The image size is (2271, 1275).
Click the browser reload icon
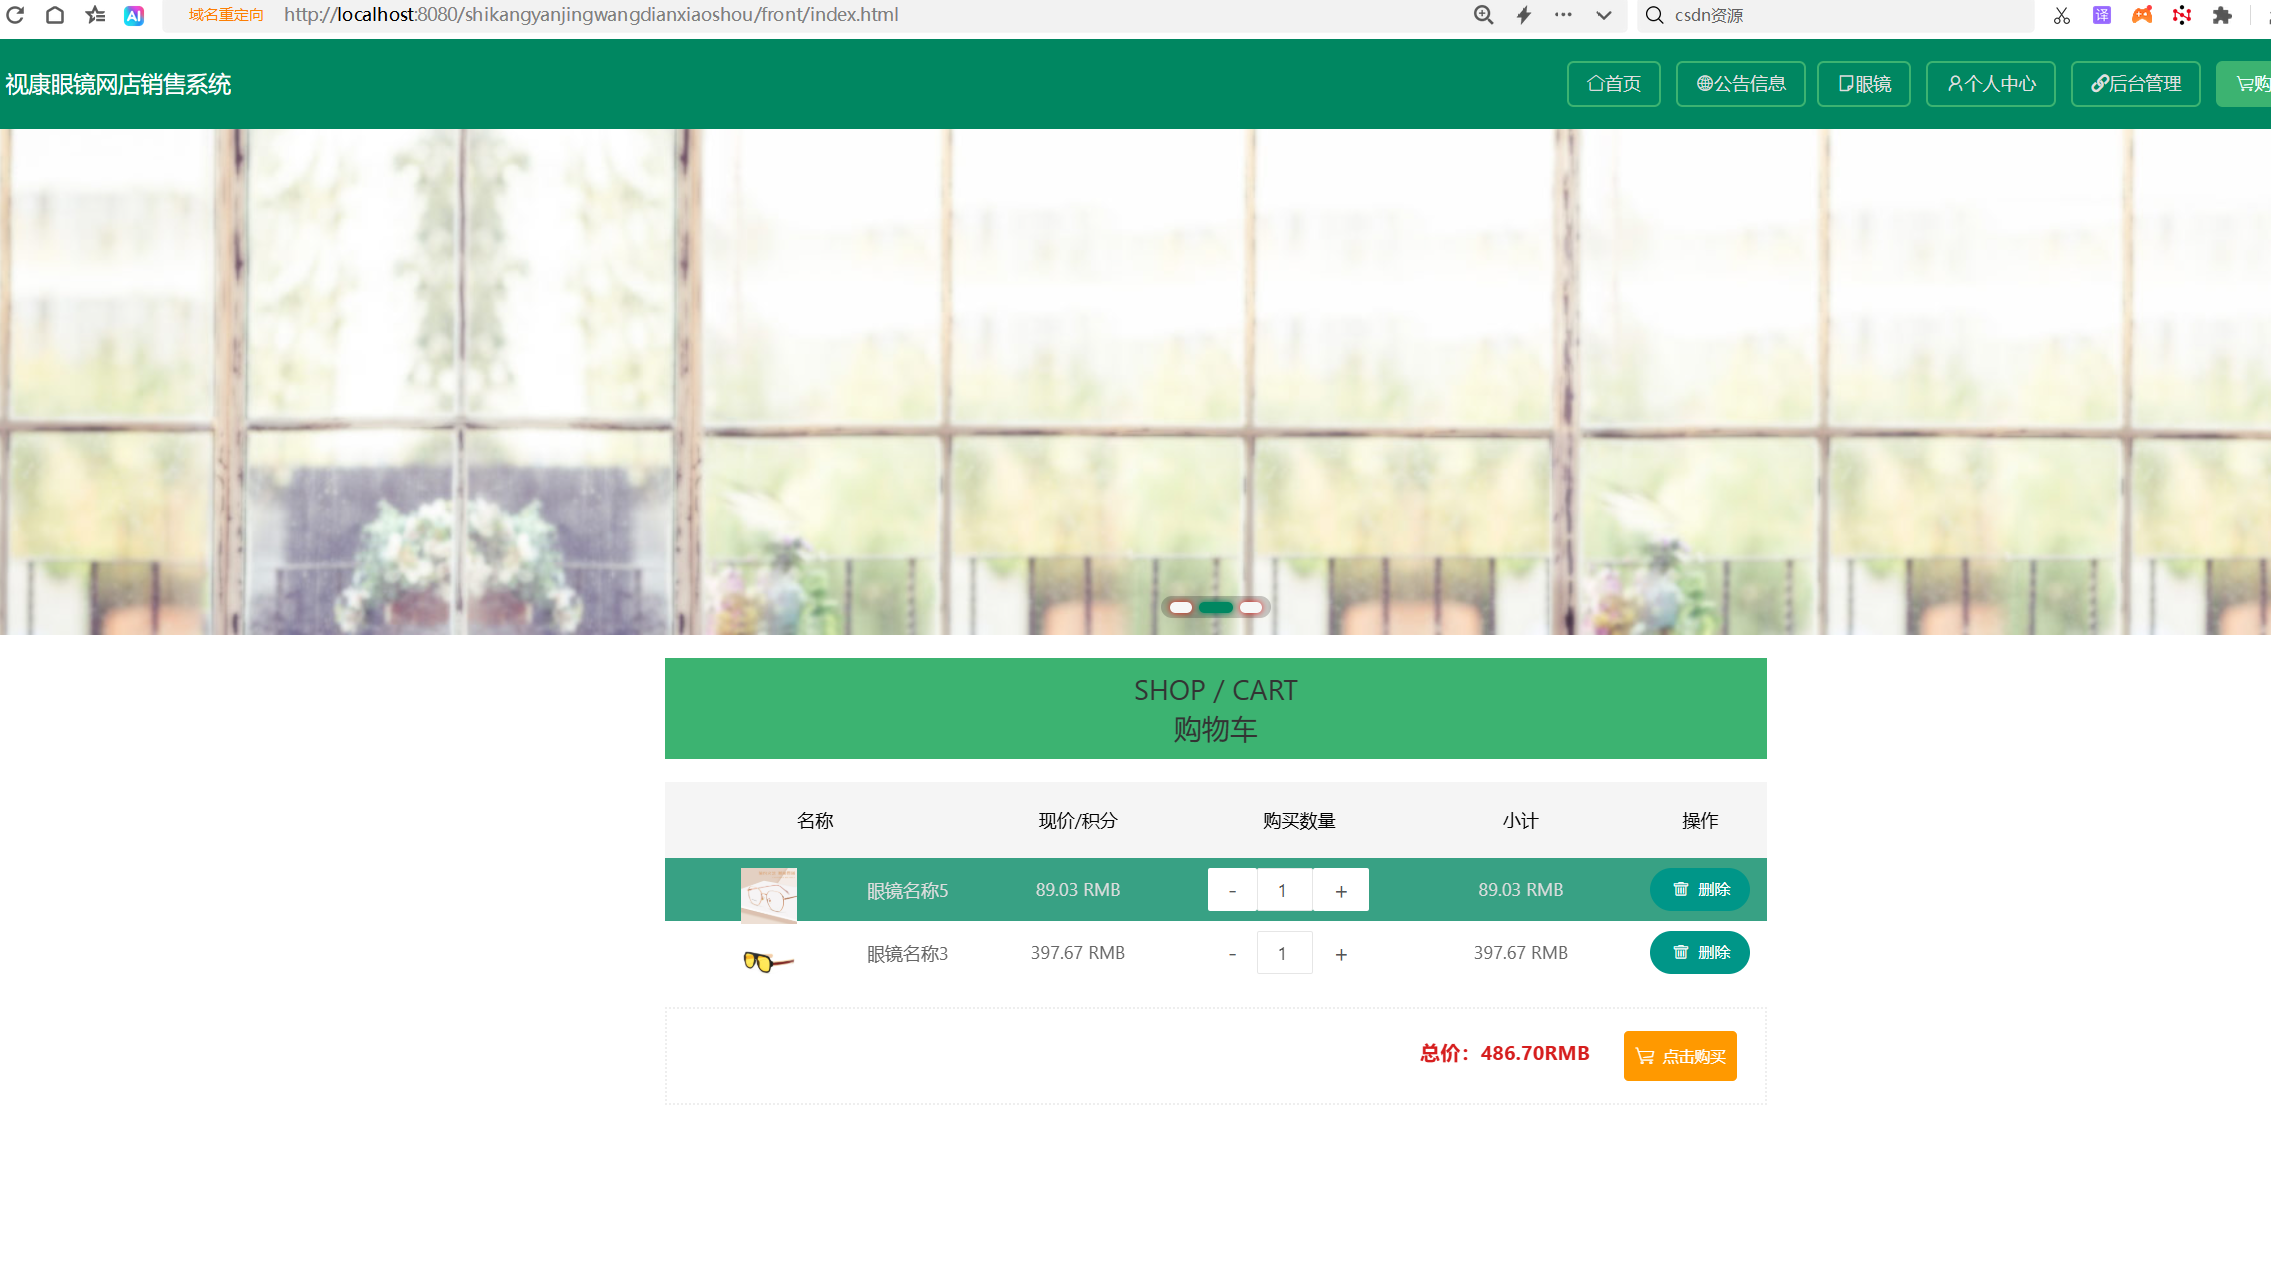click(x=15, y=15)
